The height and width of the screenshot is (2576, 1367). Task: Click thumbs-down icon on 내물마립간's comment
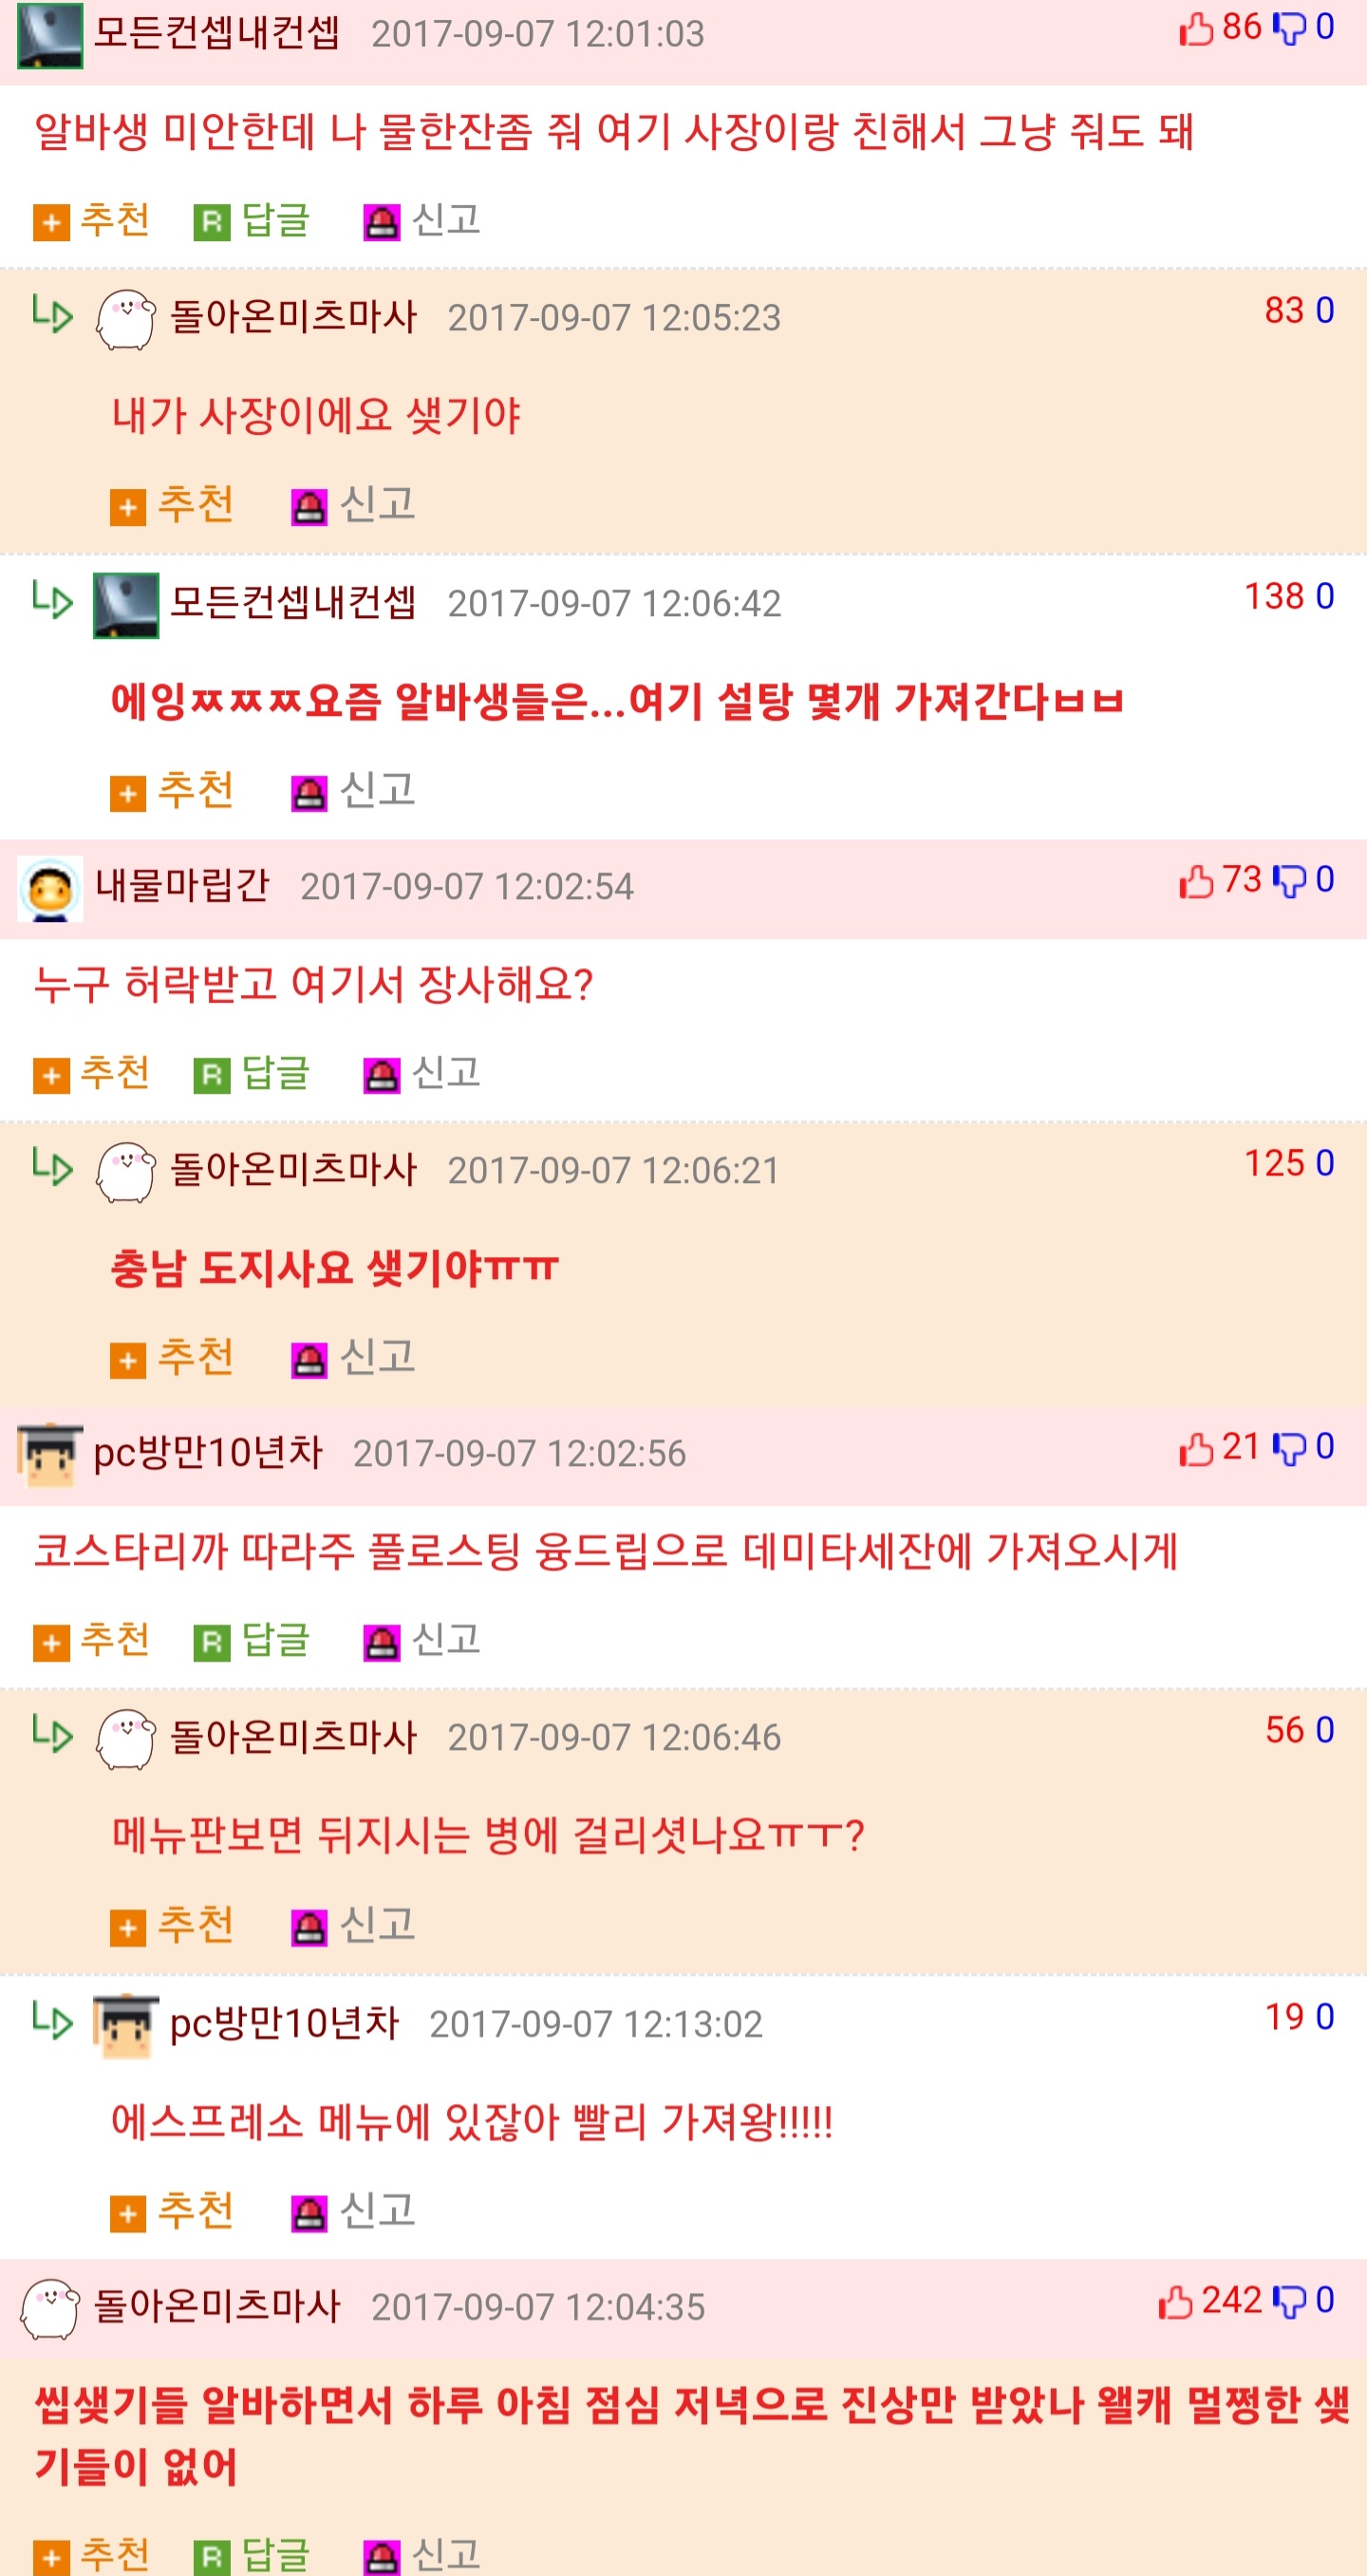coord(1289,881)
